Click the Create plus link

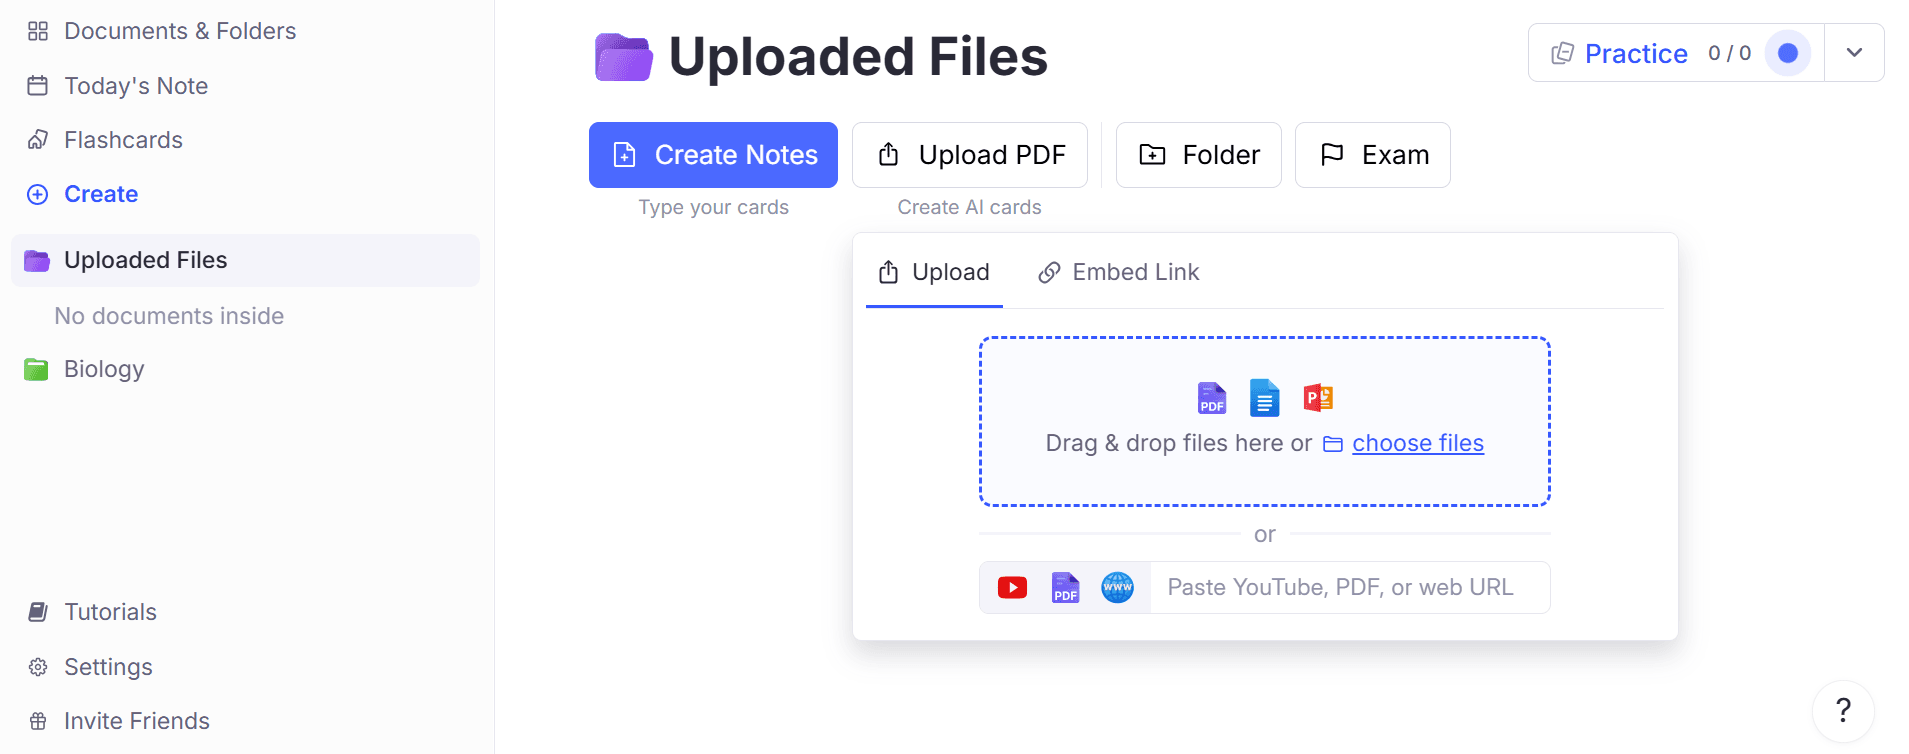coord(83,194)
